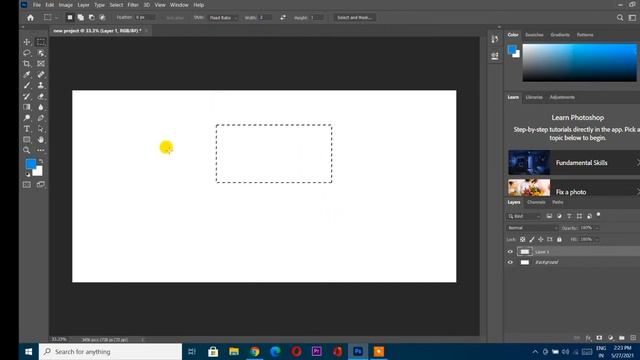The width and height of the screenshot is (640, 360).
Task: Select the Crop tool
Action: (27, 64)
